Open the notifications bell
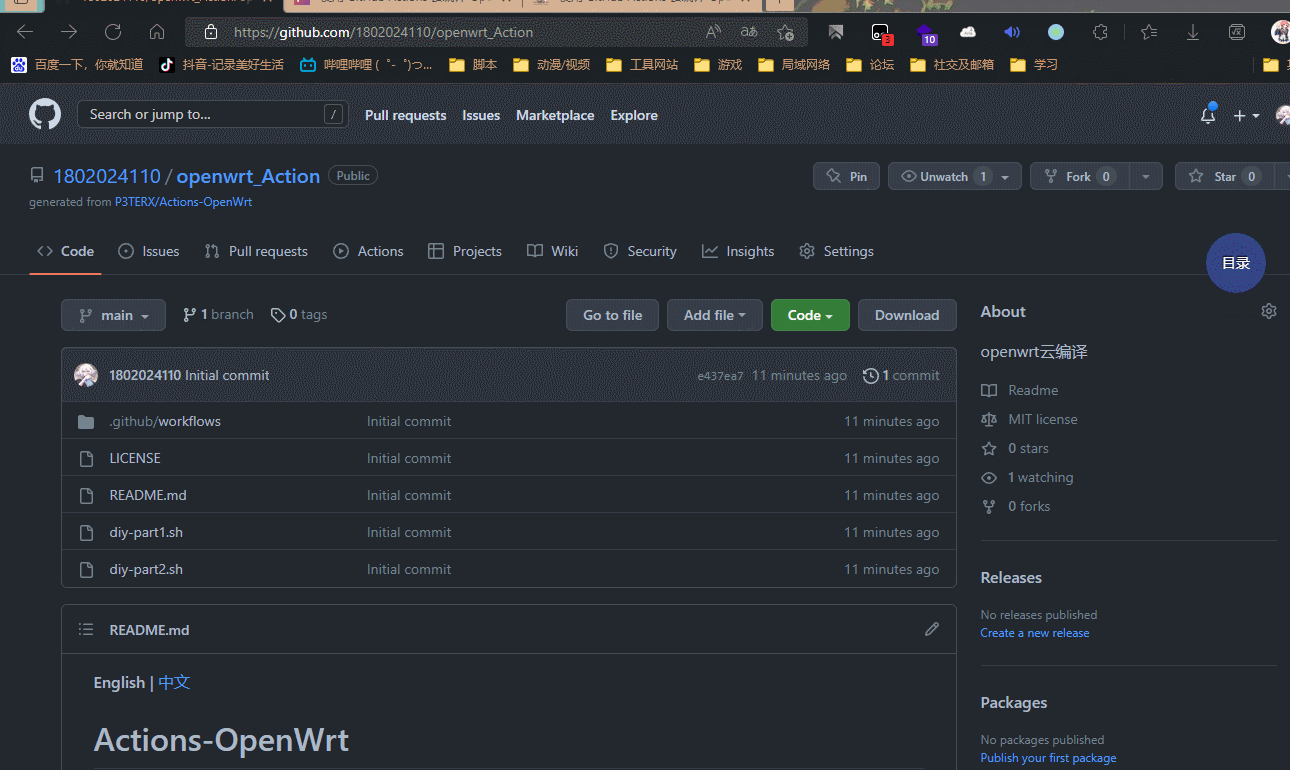 [1208, 115]
